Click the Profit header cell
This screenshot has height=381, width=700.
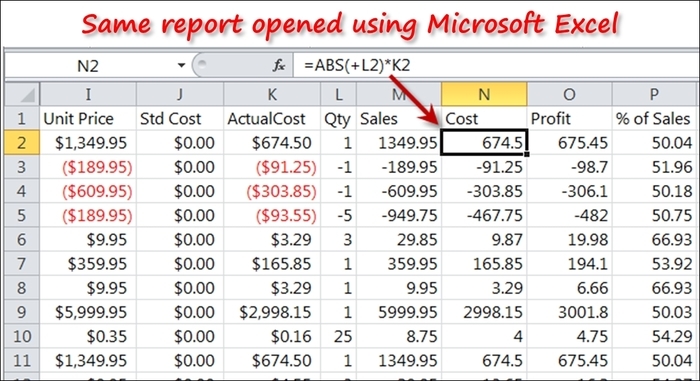click(x=569, y=118)
